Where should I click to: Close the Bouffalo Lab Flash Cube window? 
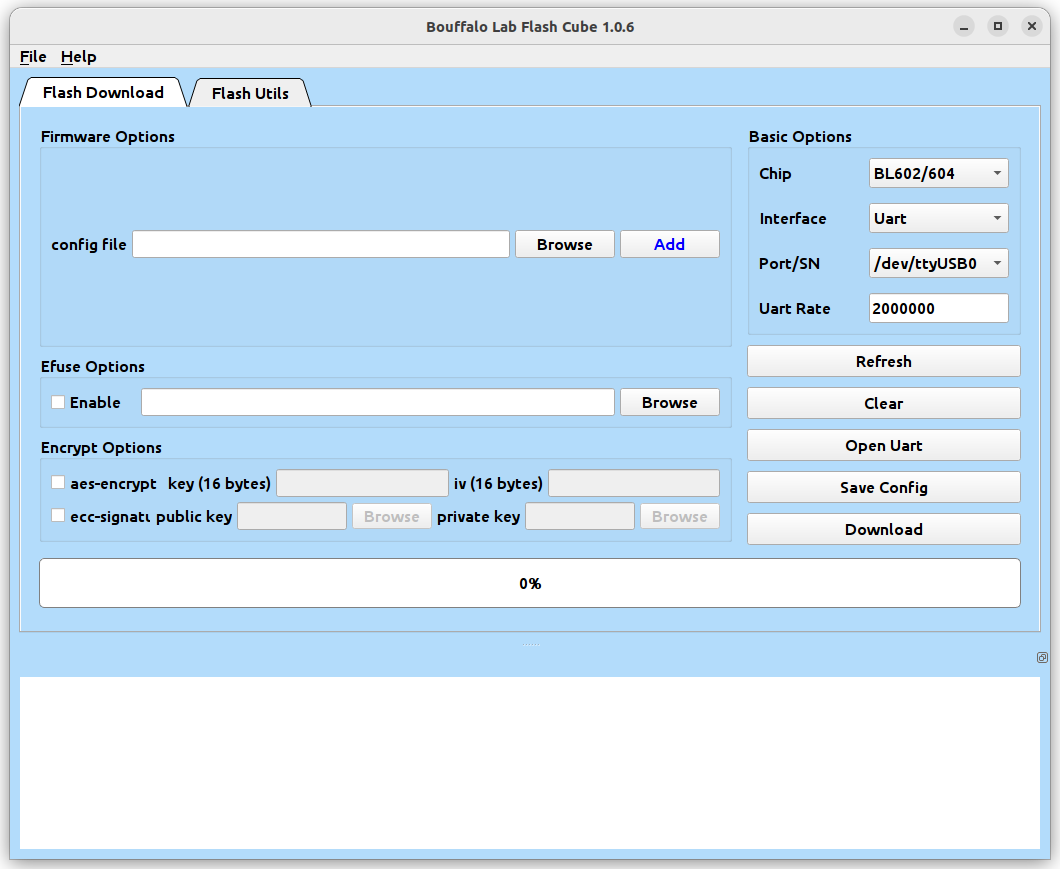pos(1032,26)
